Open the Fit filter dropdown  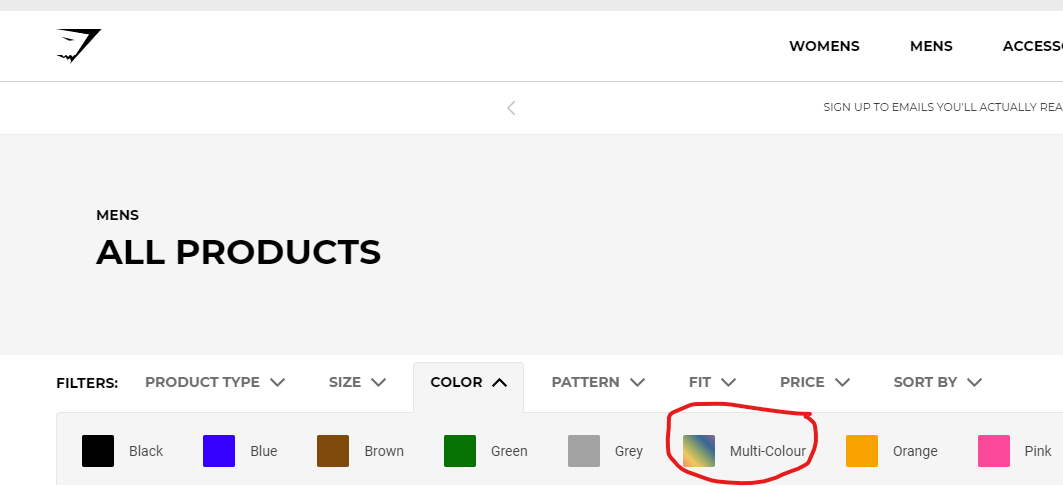tap(712, 382)
